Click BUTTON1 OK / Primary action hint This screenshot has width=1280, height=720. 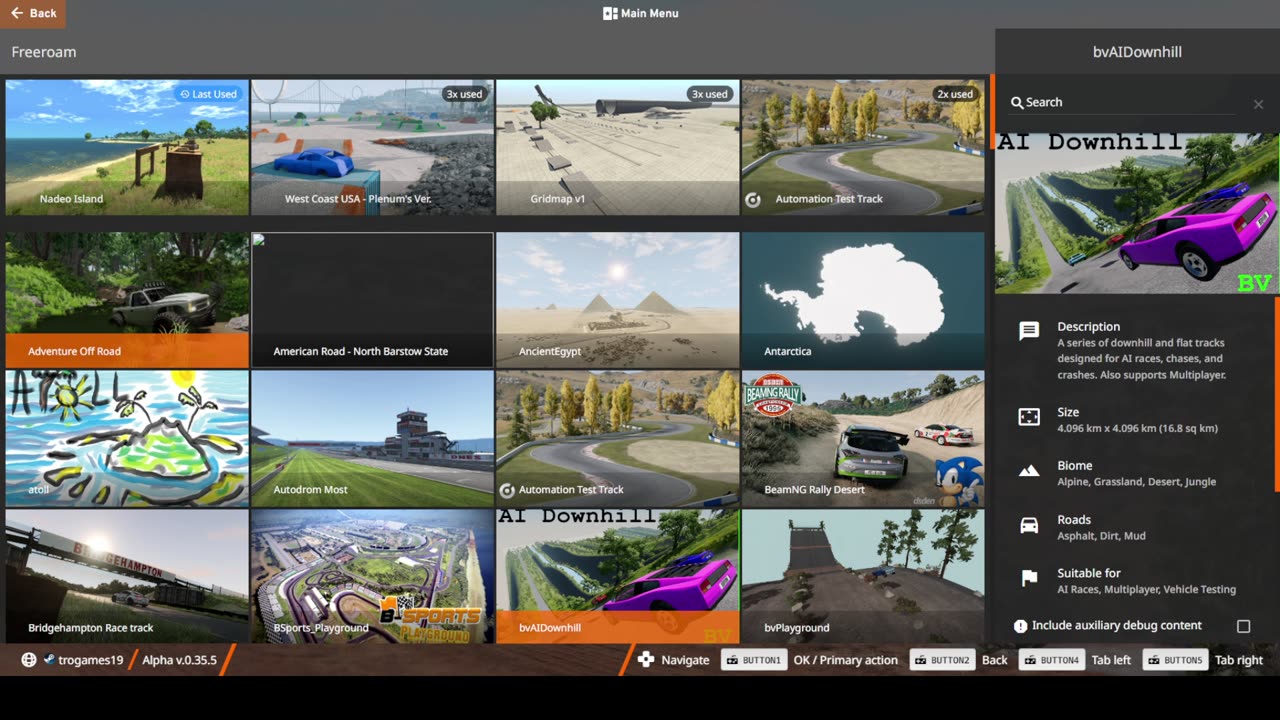[x=809, y=660]
